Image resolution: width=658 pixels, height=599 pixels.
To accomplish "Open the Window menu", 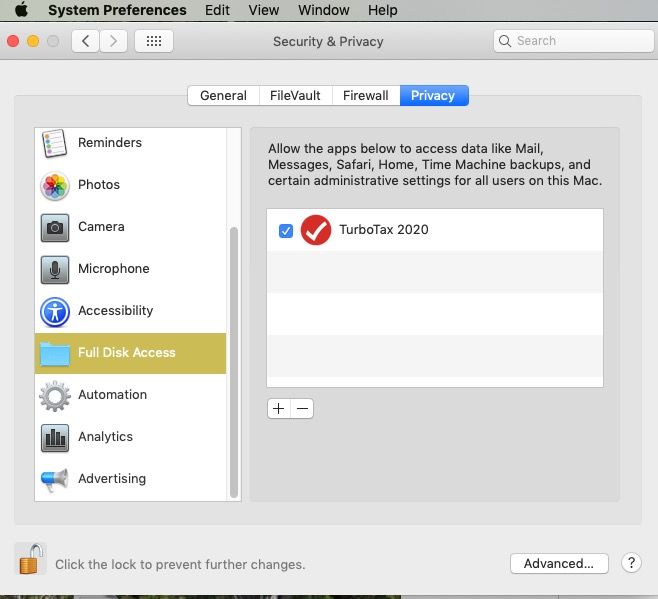I will [x=324, y=10].
